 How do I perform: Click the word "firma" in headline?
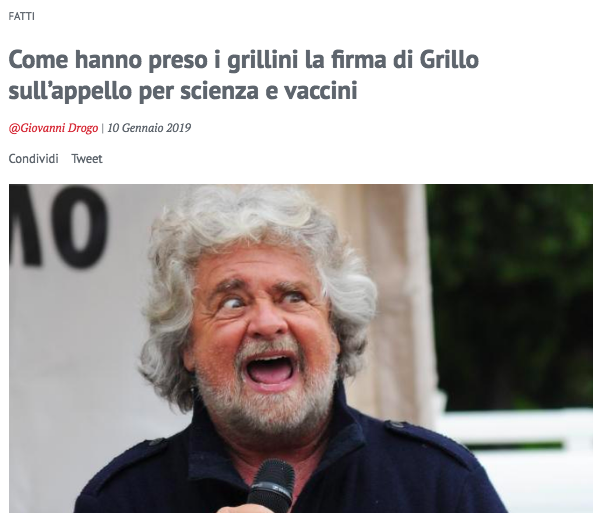point(359,60)
